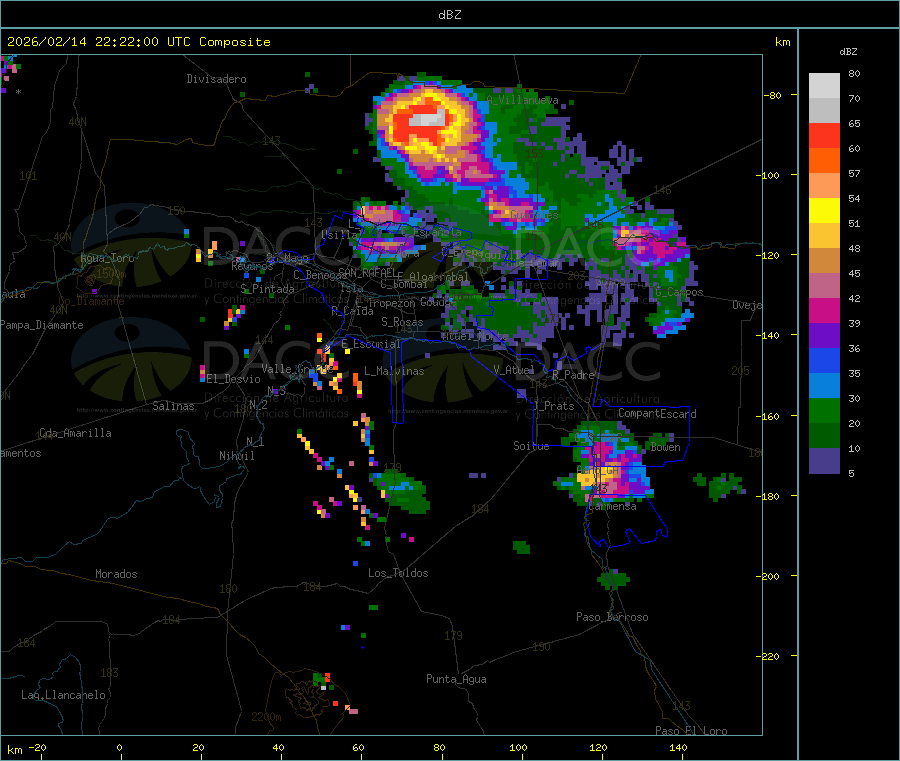Click the Soitue map label
This screenshot has width=900, height=761.
(x=531, y=446)
